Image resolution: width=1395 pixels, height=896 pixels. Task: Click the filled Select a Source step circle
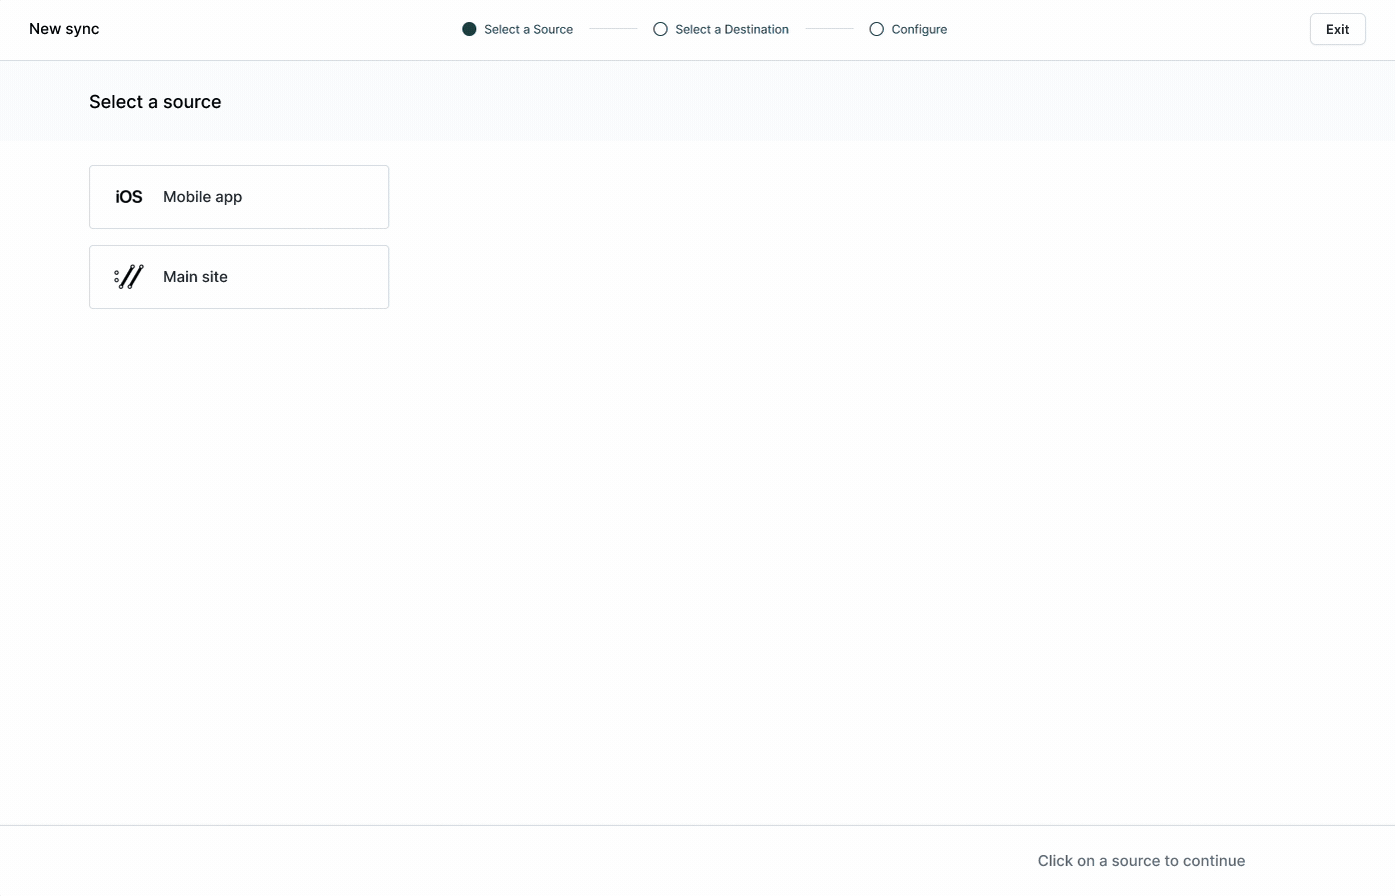click(469, 29)
